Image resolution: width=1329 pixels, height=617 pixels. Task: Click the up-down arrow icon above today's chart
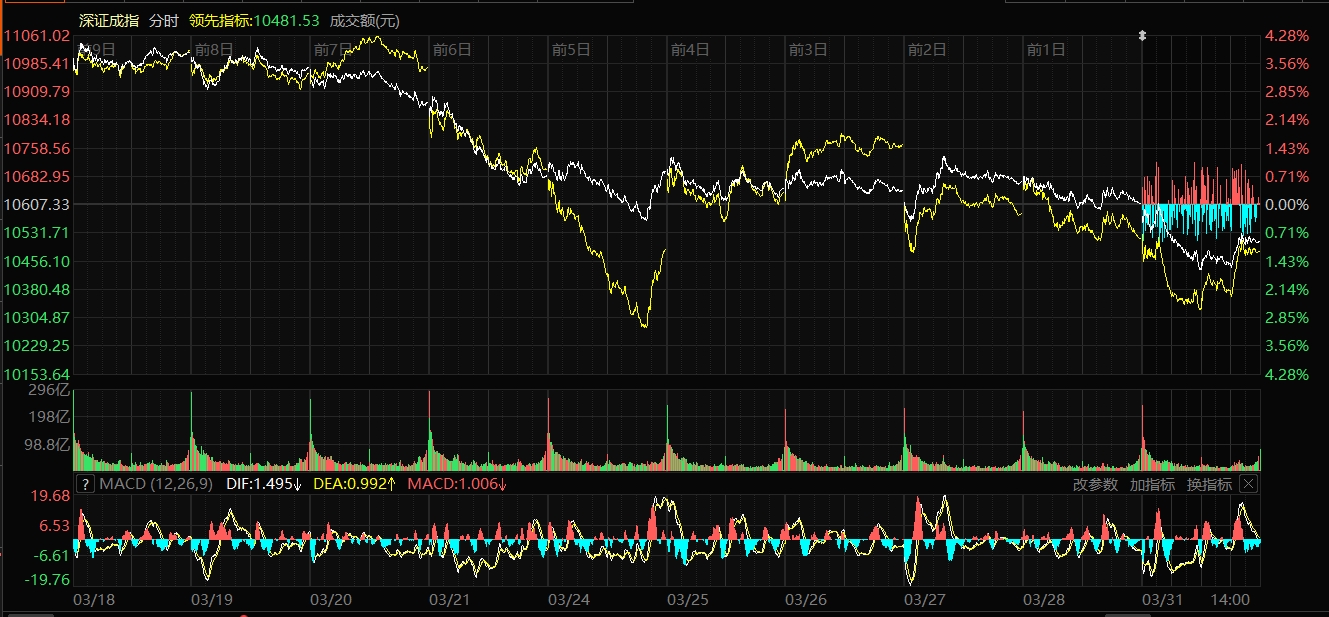[x=1143, y=36]
